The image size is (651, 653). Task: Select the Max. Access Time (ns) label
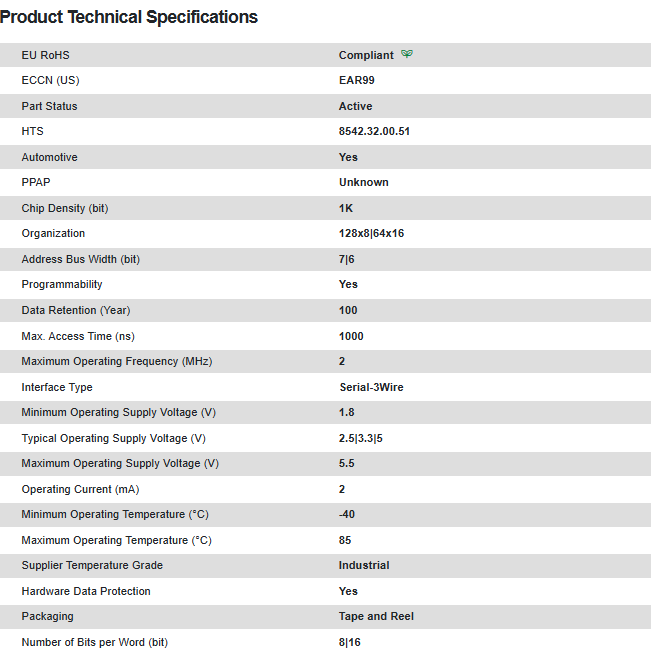click(x=79, y=336)
